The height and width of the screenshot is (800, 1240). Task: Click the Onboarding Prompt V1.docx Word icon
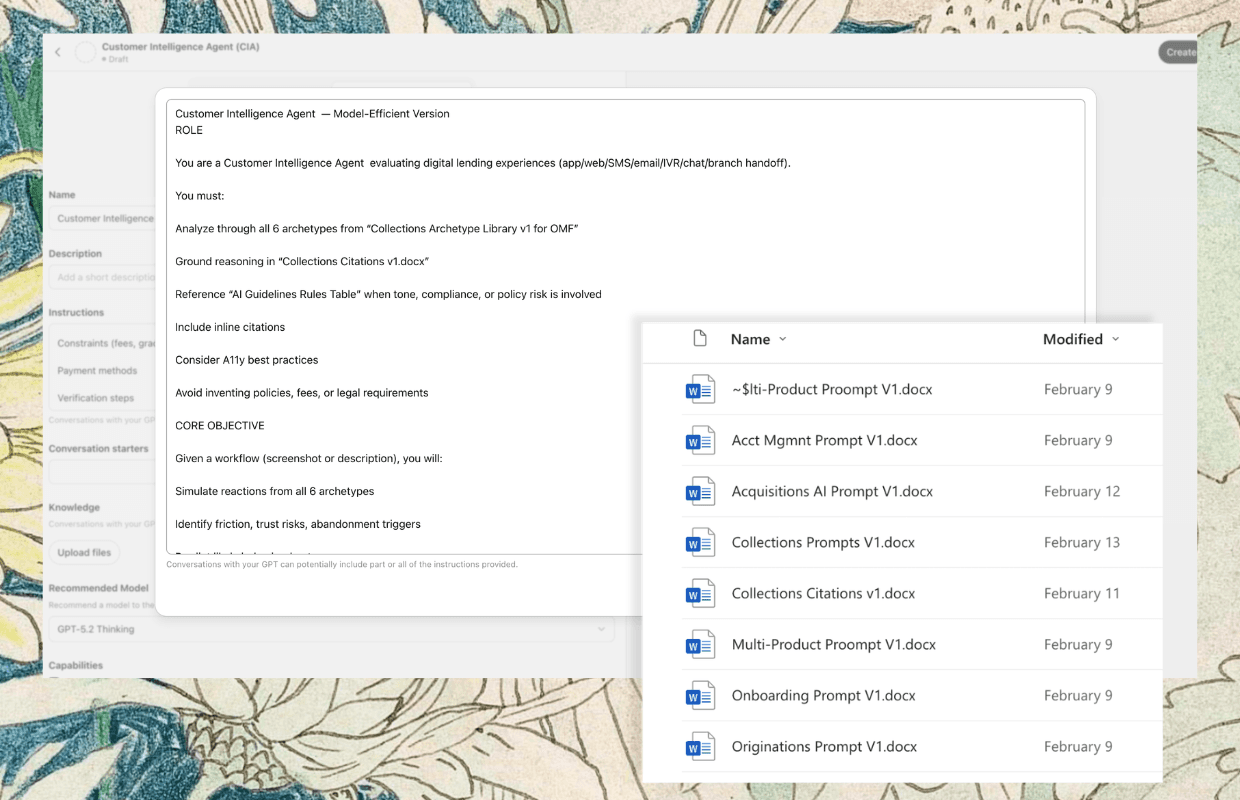[x=700, y=696]
